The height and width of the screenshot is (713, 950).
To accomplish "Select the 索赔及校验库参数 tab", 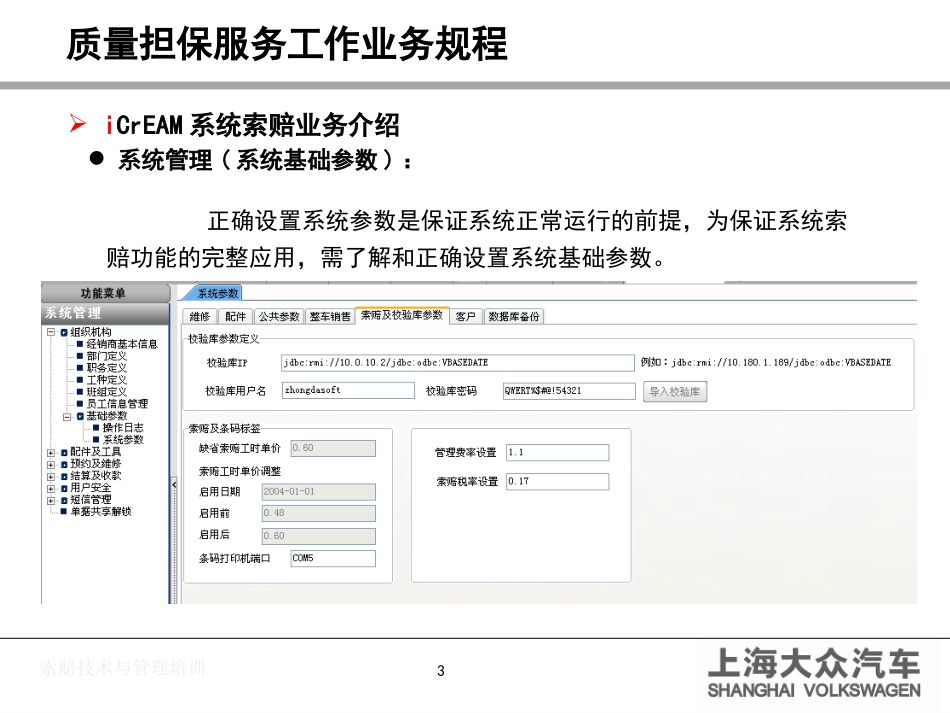I will pyautogui.click(x=402, y=315).
